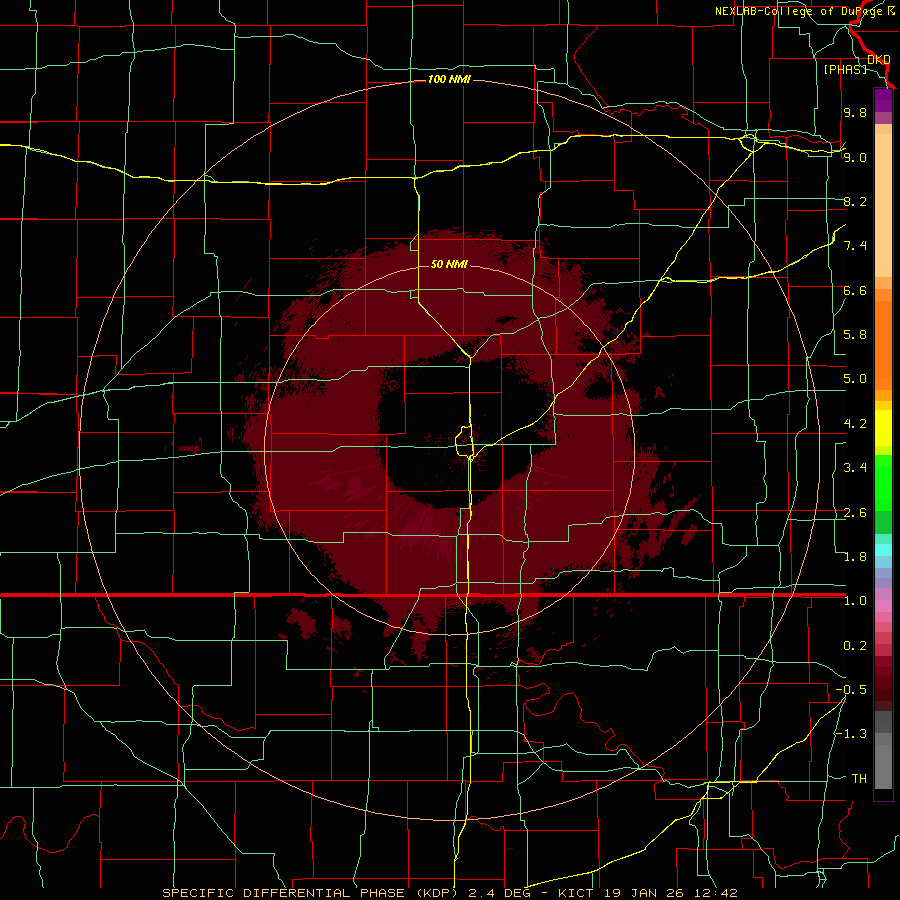Click the "KICT" radar site identifier
The height and width of the screenshot is (900, 900).
576,893
